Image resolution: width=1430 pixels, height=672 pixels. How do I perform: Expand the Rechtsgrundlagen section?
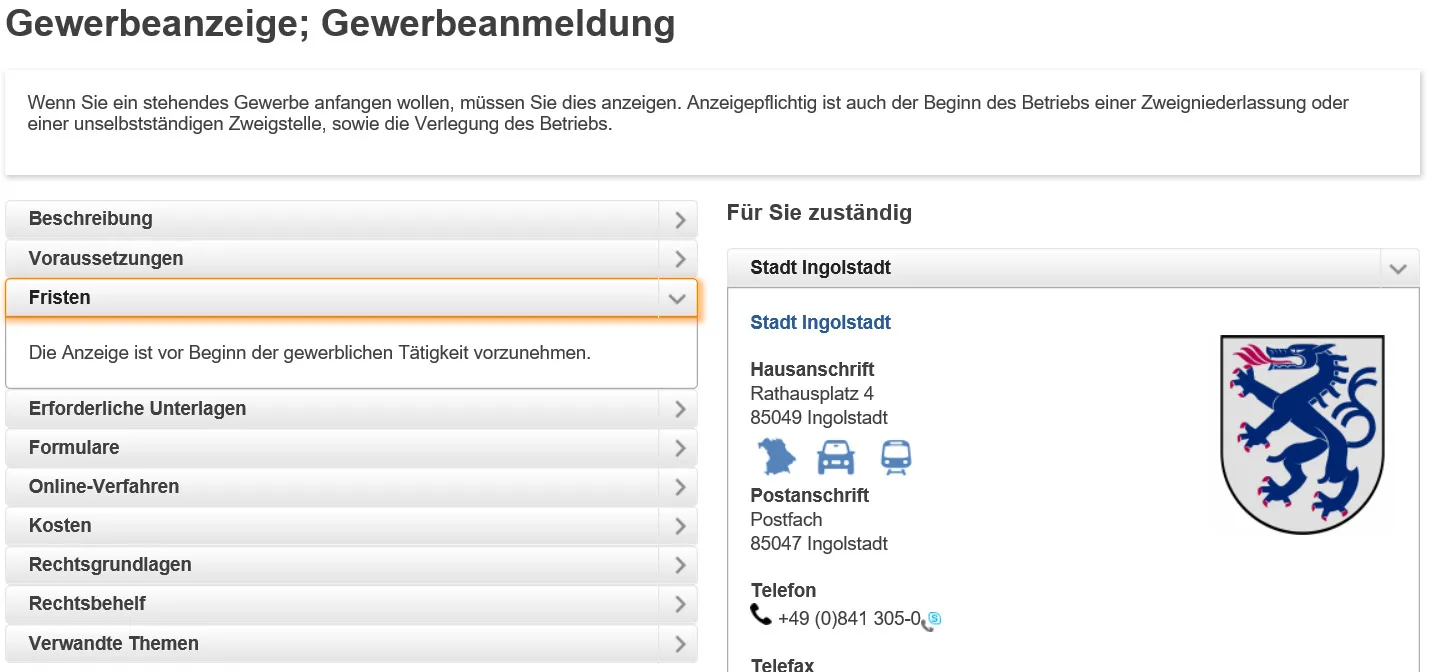[x=351, y=565]
